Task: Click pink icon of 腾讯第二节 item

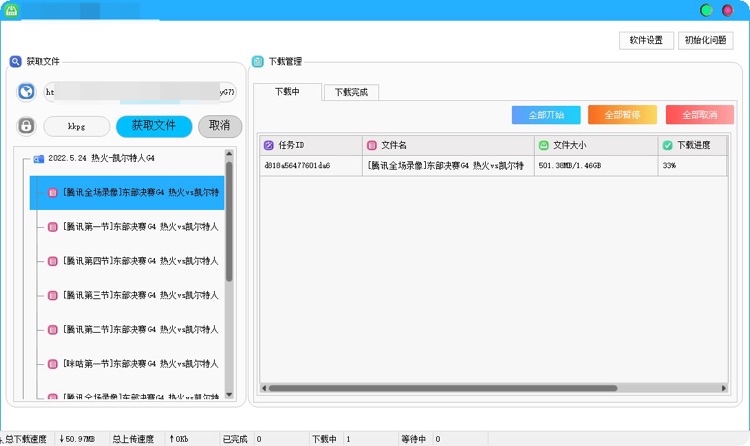Action: tap(53, 330)
